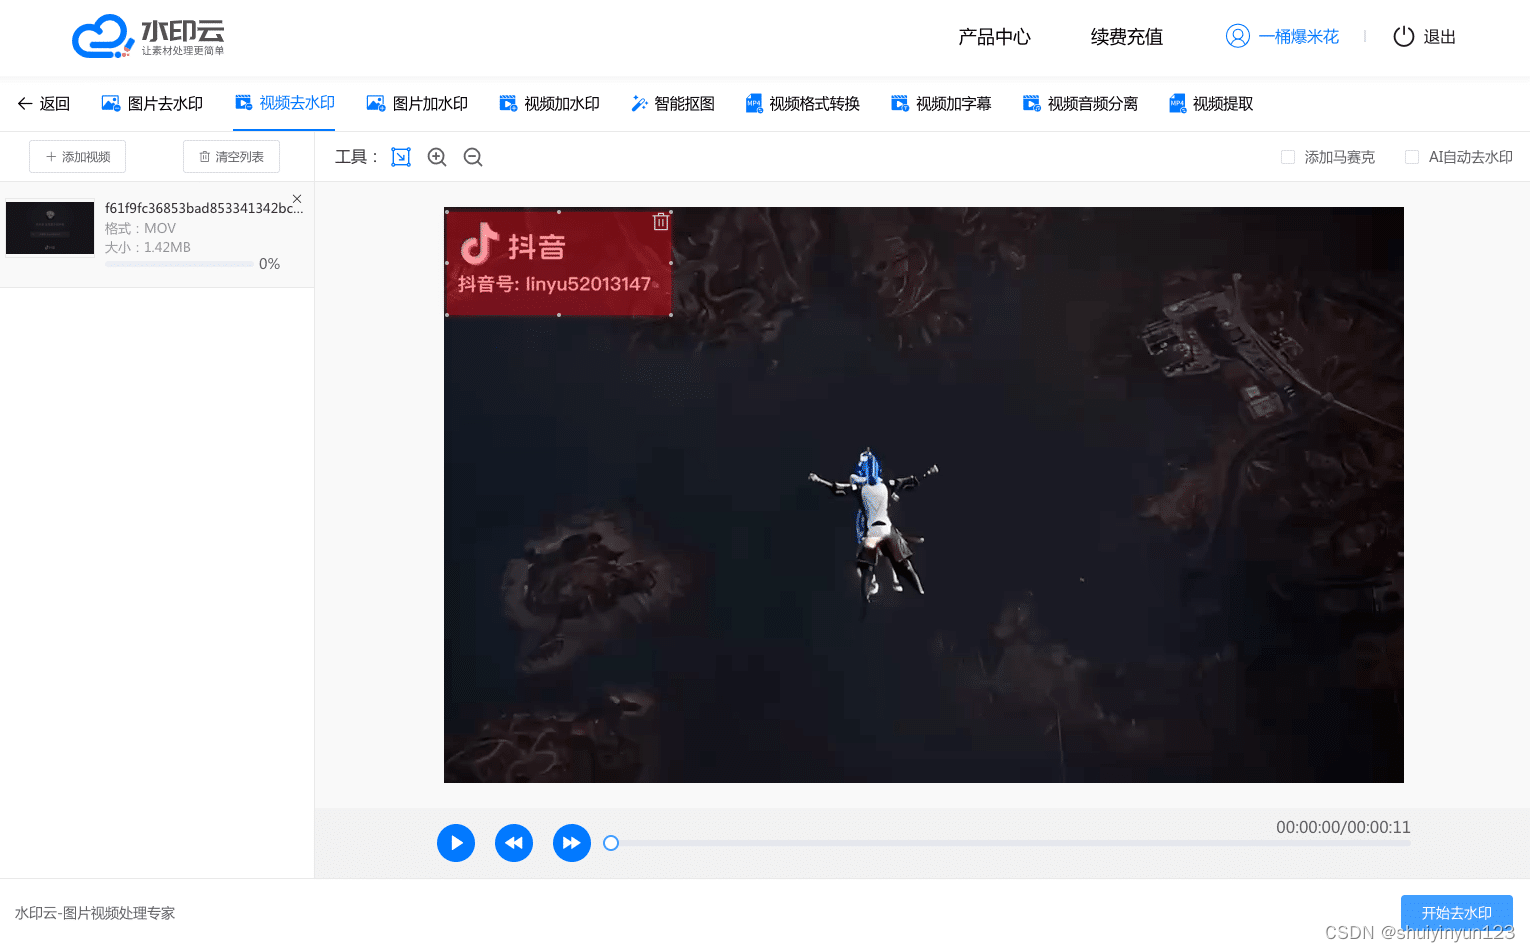
Task: Open the 视频加水印 tab
Action: (x=549, y=104)
